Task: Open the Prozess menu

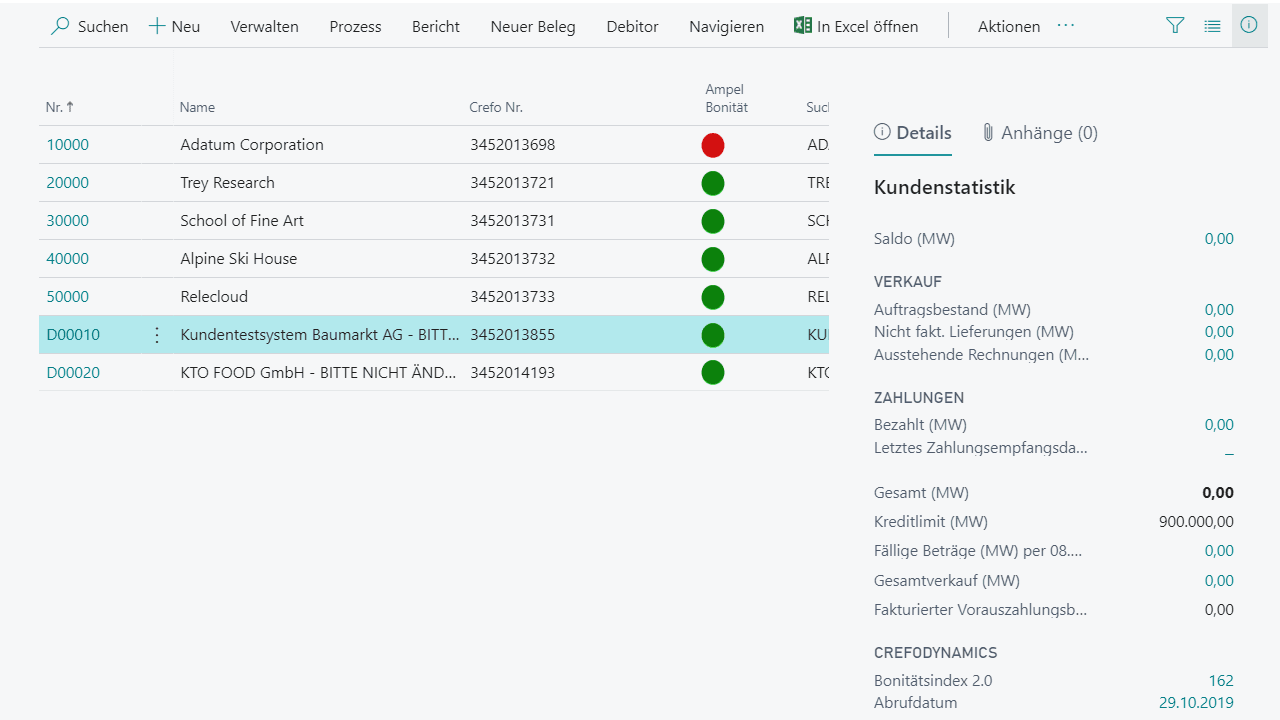Action: tap(356, 27)
